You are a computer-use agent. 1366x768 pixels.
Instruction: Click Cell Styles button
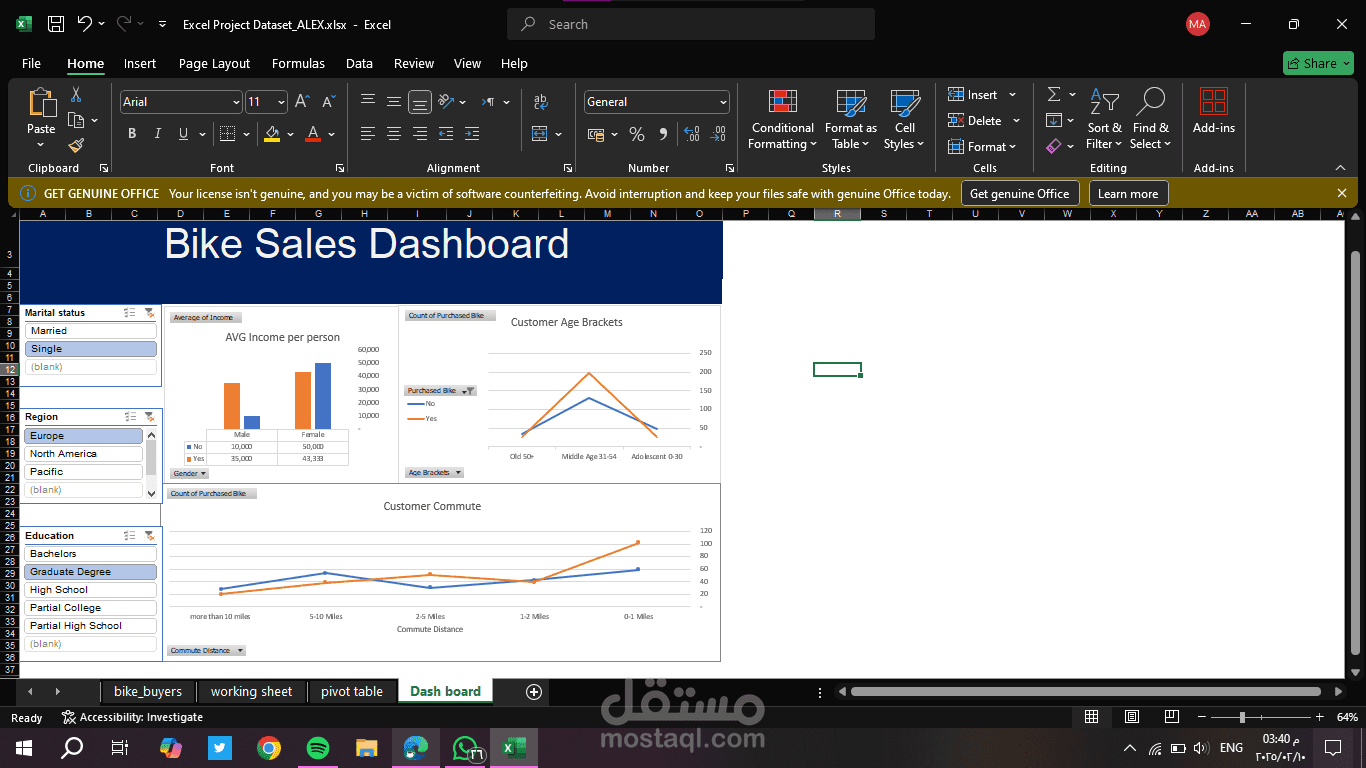click(904, 120)
